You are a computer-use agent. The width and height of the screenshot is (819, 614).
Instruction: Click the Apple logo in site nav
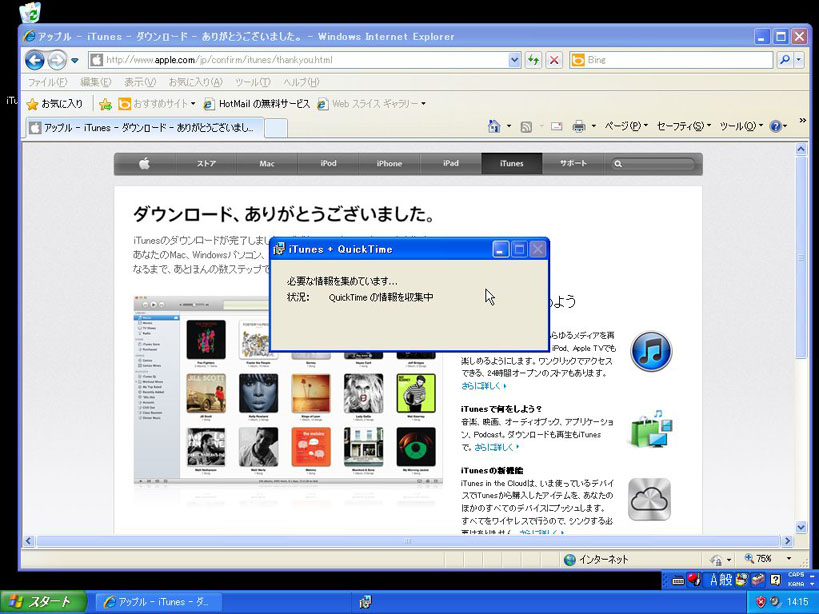point(145,163)
